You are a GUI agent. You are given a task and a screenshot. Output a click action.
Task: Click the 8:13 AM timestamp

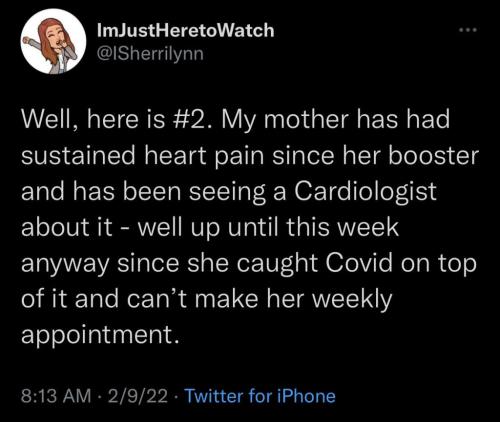click(56, 396)
